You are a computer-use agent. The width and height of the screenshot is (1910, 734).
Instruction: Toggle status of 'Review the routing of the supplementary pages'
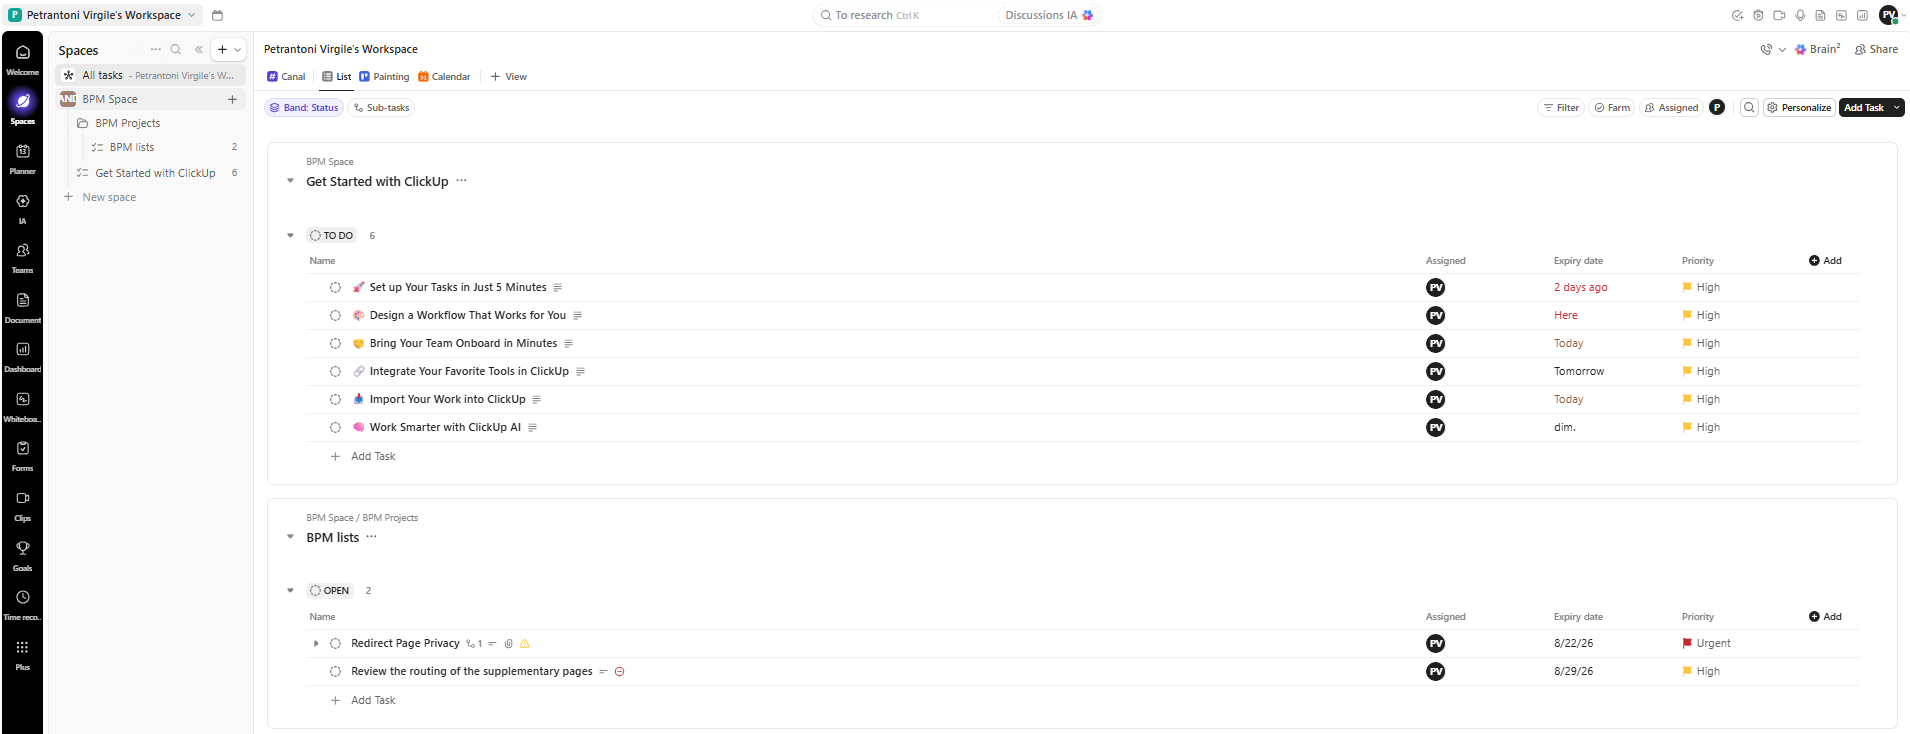click(x=336, y=671)
